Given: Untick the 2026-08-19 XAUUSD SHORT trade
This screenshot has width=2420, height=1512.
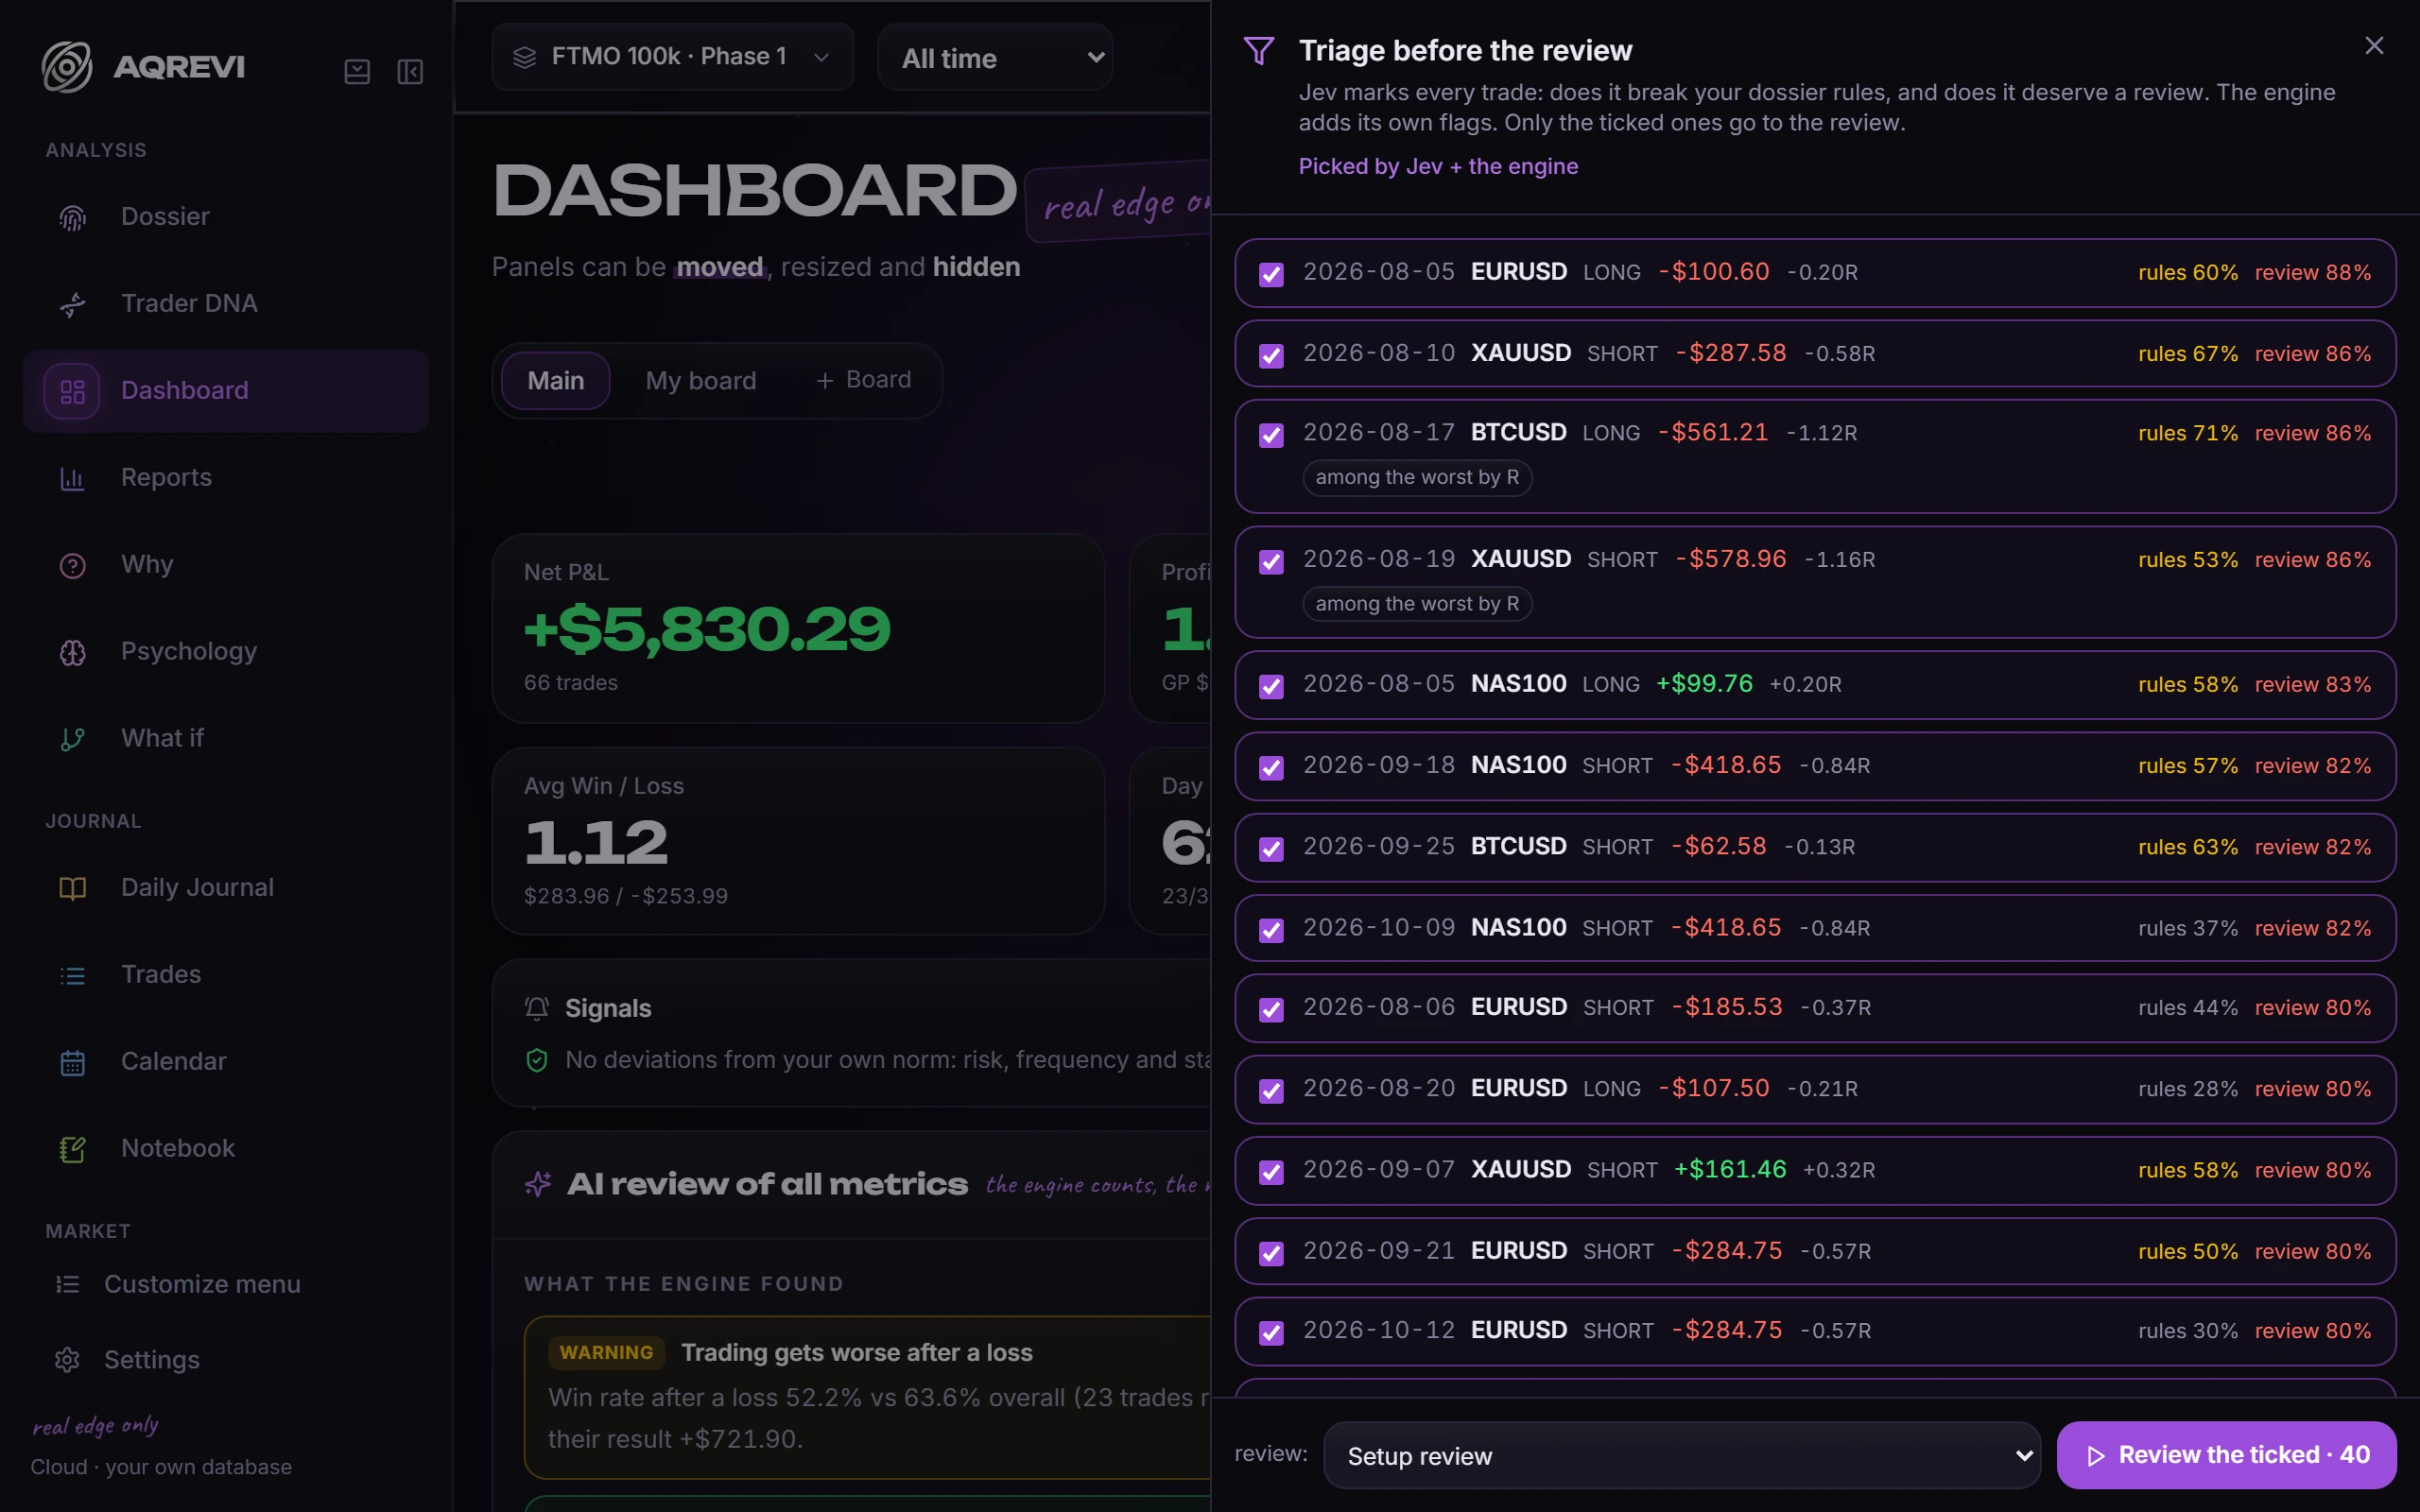Looking at the screenshot, I should [1271, 561].
